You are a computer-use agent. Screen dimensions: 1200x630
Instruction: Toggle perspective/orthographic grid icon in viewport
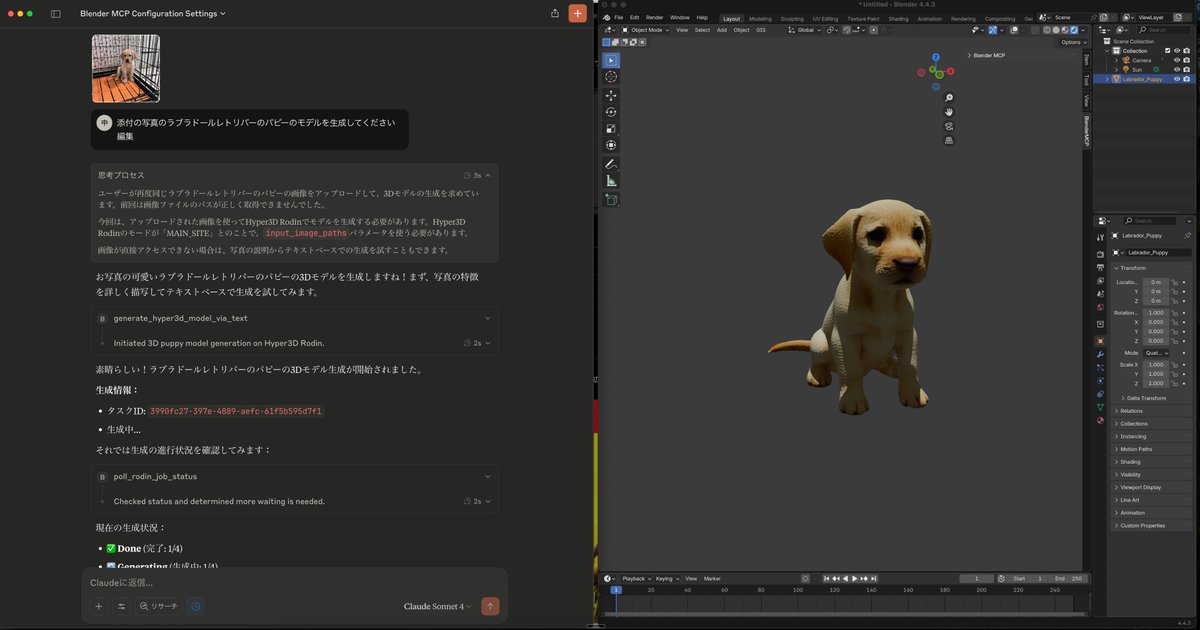tap(948, 140)
